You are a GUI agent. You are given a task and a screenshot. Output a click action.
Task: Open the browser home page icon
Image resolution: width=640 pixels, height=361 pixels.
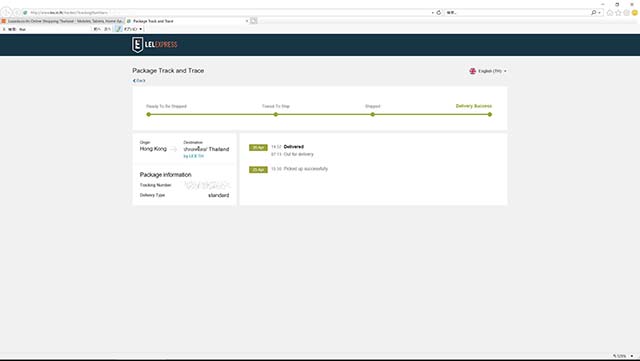[x=610, y=13]
